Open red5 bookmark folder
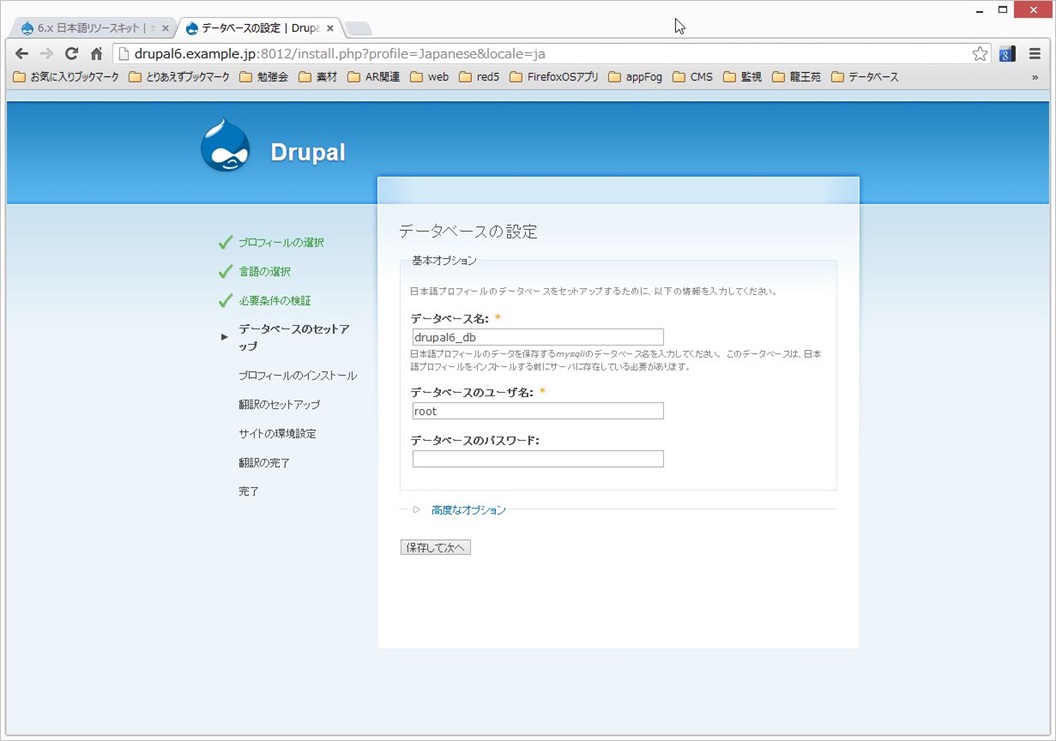 coord(480,77)
